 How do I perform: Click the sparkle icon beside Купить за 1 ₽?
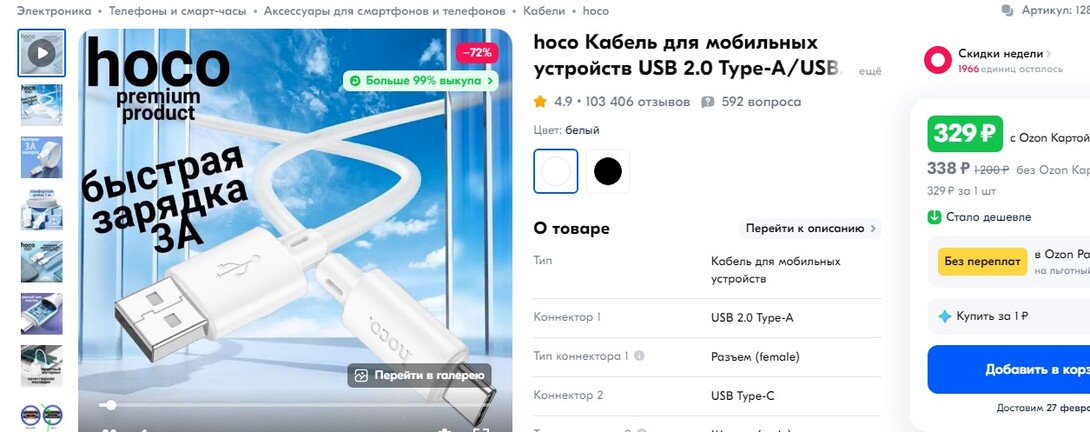945,317
